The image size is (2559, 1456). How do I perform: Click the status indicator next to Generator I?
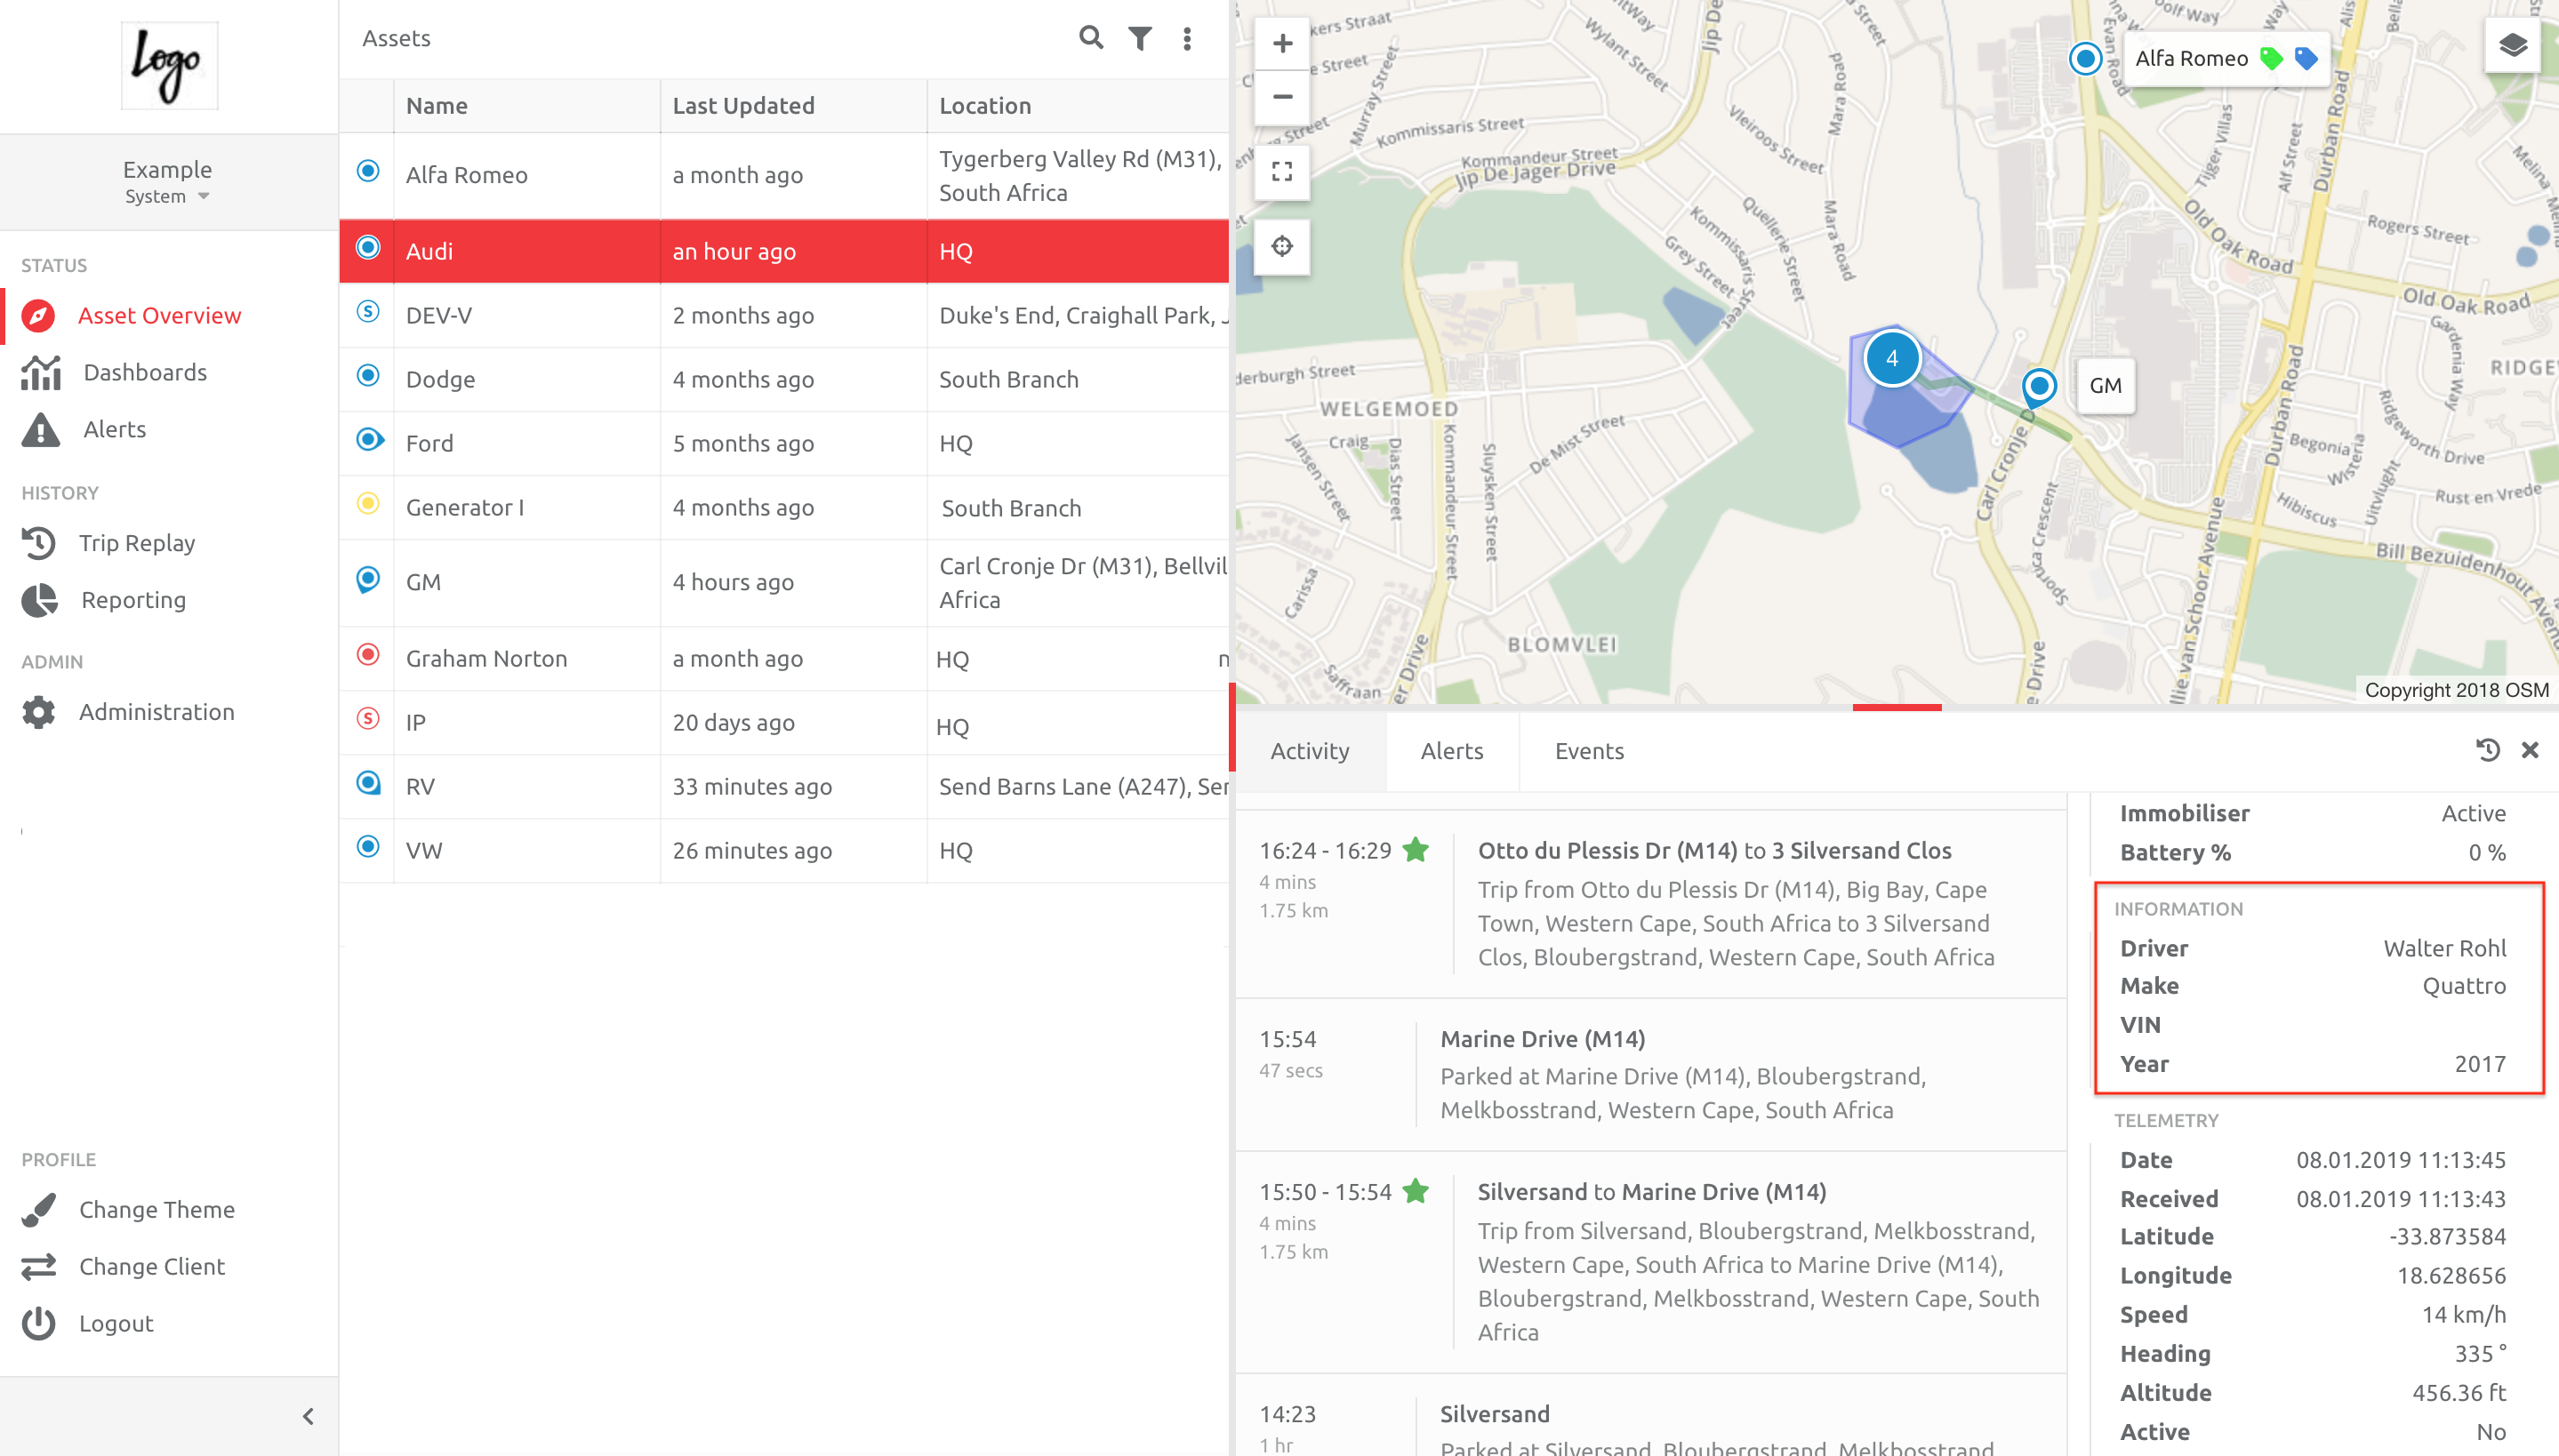(367, 504)
